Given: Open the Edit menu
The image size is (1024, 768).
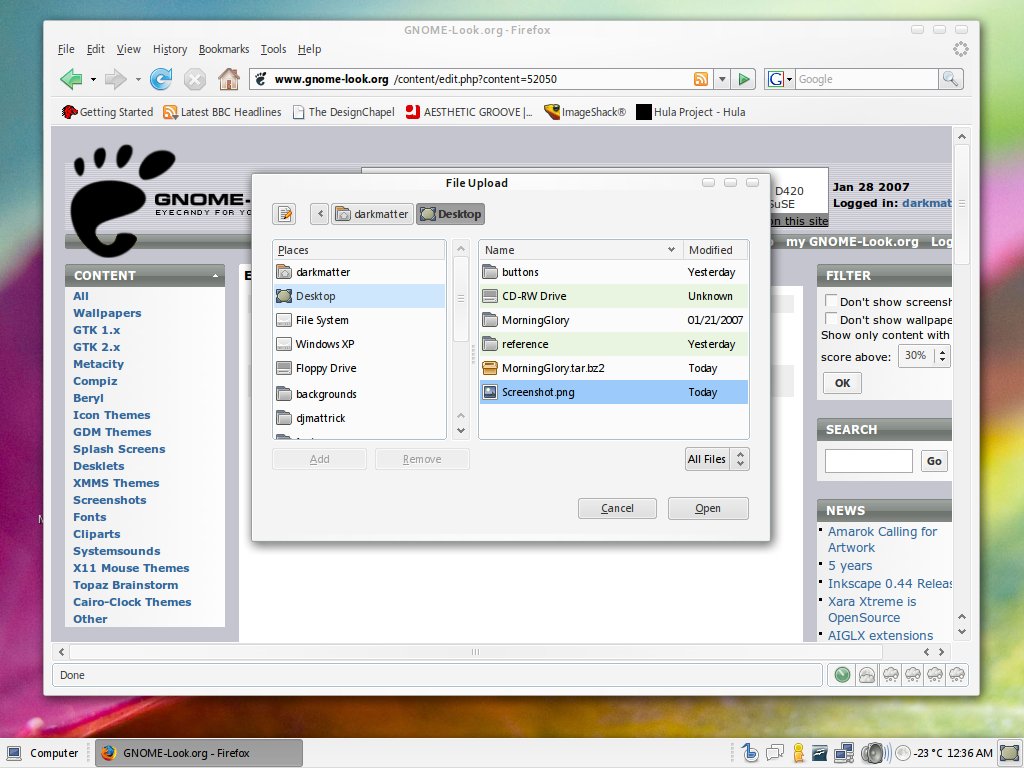Looking at the screenshot, I should click(95, 49).
